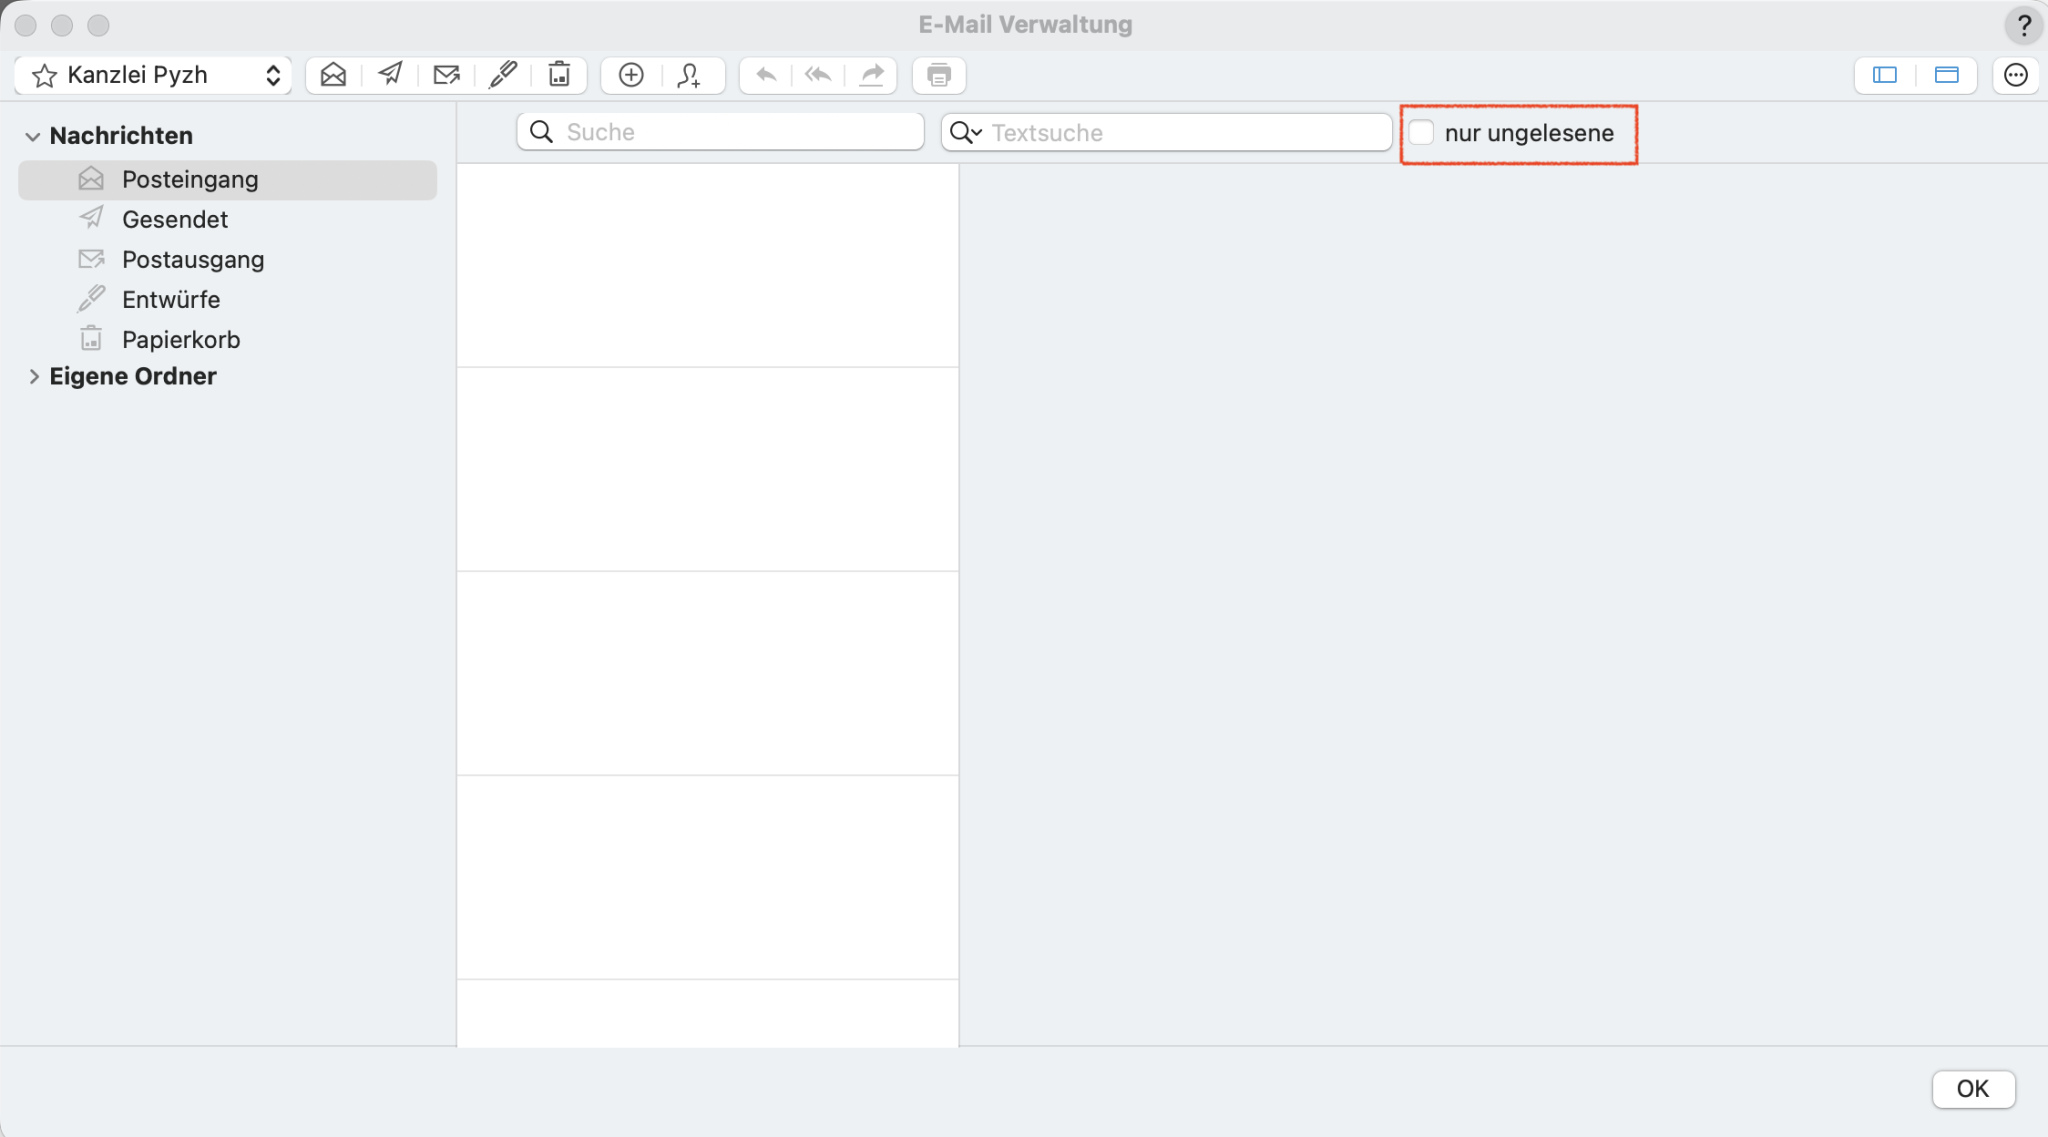The image size is (2048, 1137).
Task: Click the trash toolbar icon
Action: (x=559, y=75)
